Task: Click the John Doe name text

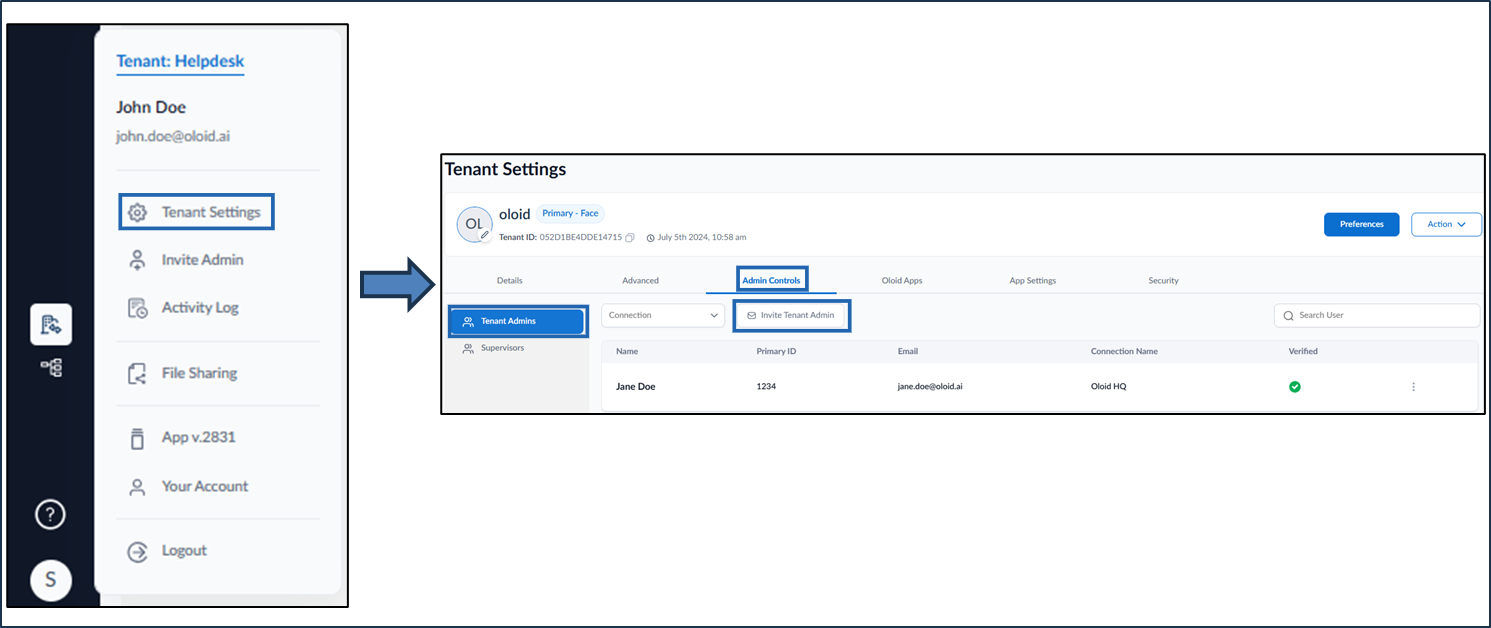Action: coord(151,107)
